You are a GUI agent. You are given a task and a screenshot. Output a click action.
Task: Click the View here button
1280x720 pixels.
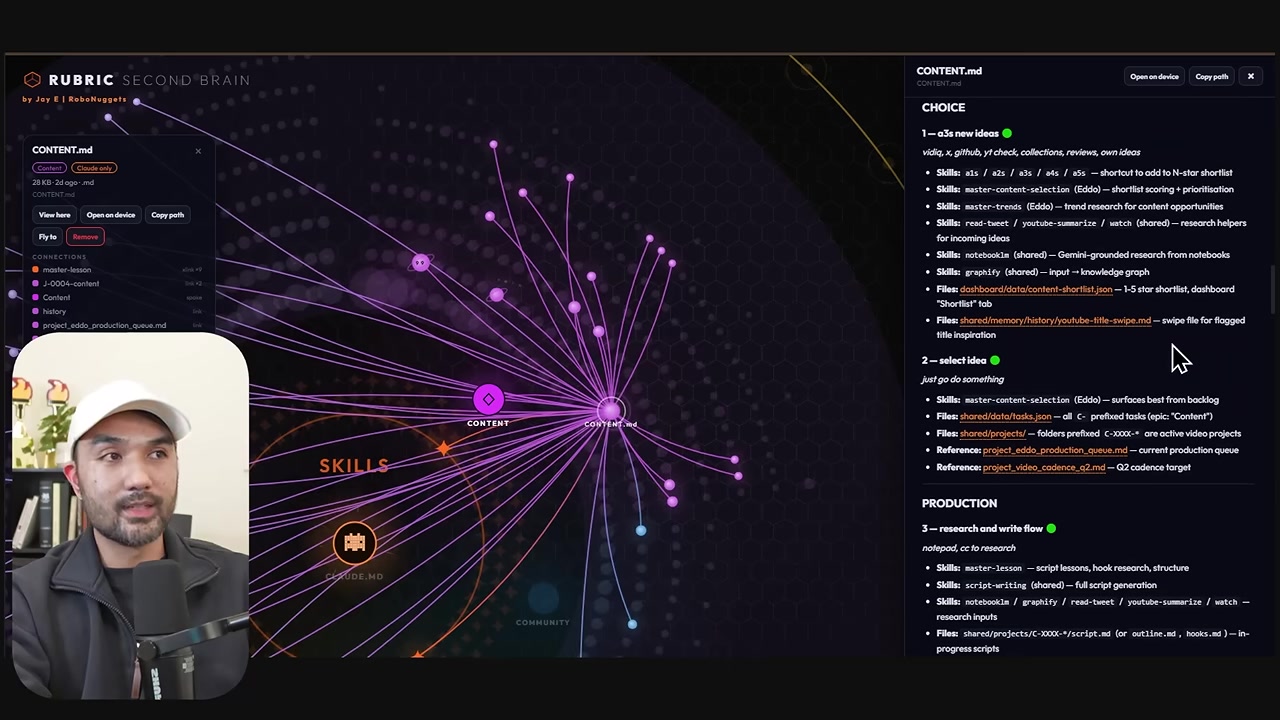55,215
